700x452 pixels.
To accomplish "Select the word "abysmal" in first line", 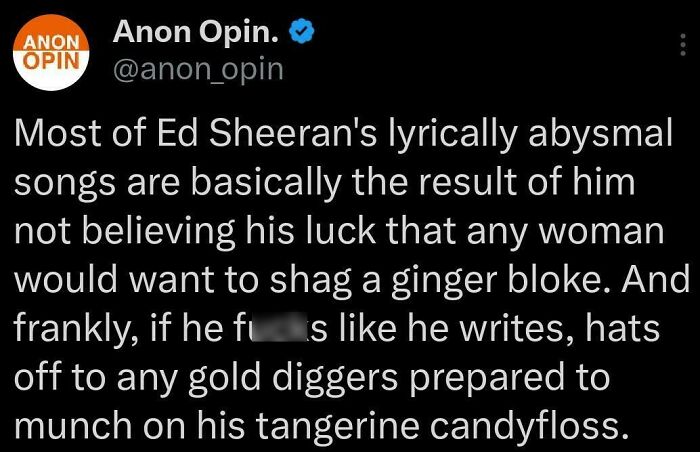I will tap(600, 135).
